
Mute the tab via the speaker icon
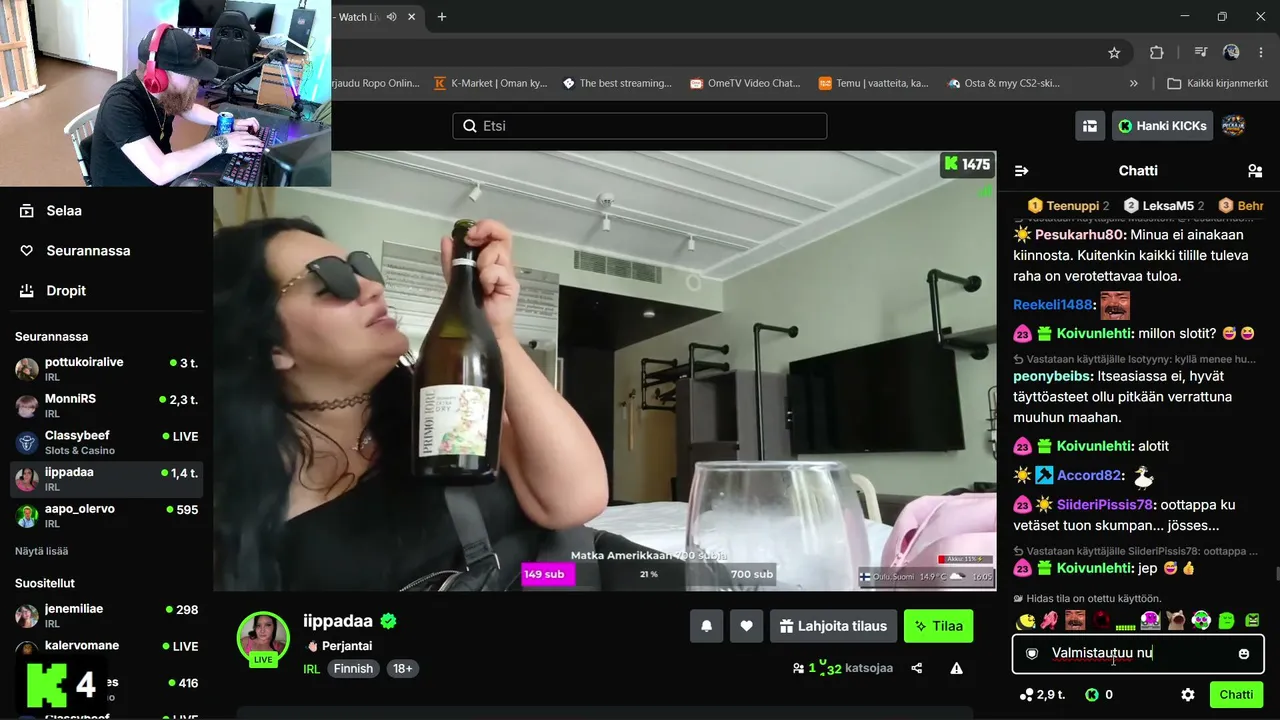pos(391,17)
